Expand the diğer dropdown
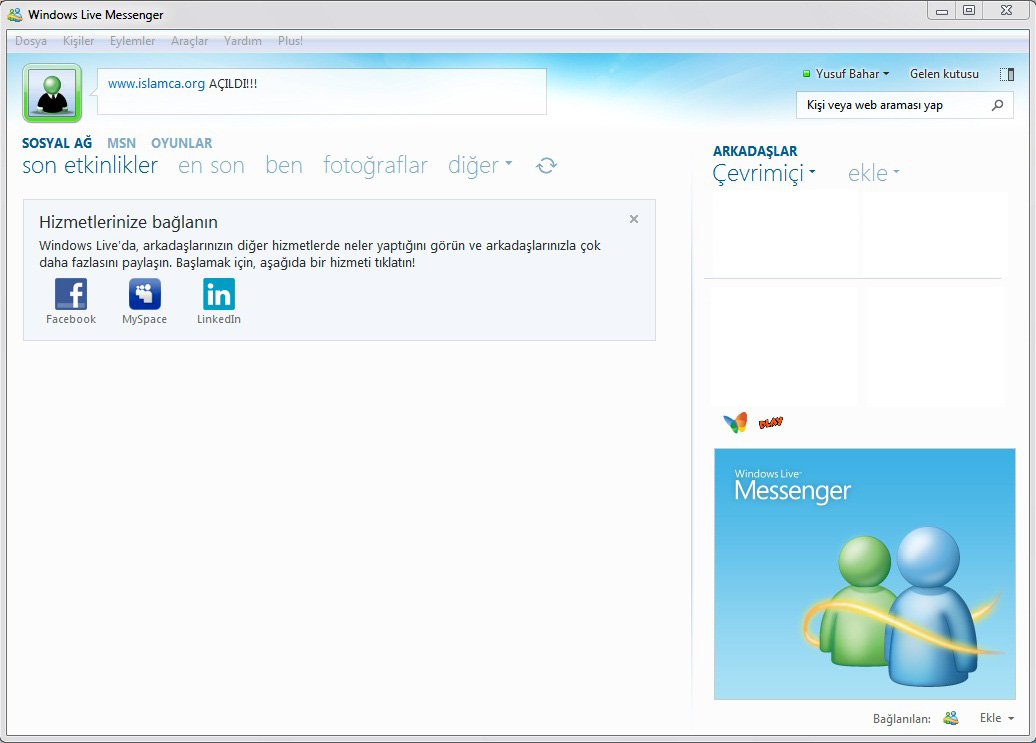Viewport: 1036px width, 743px height. (480, 165)
